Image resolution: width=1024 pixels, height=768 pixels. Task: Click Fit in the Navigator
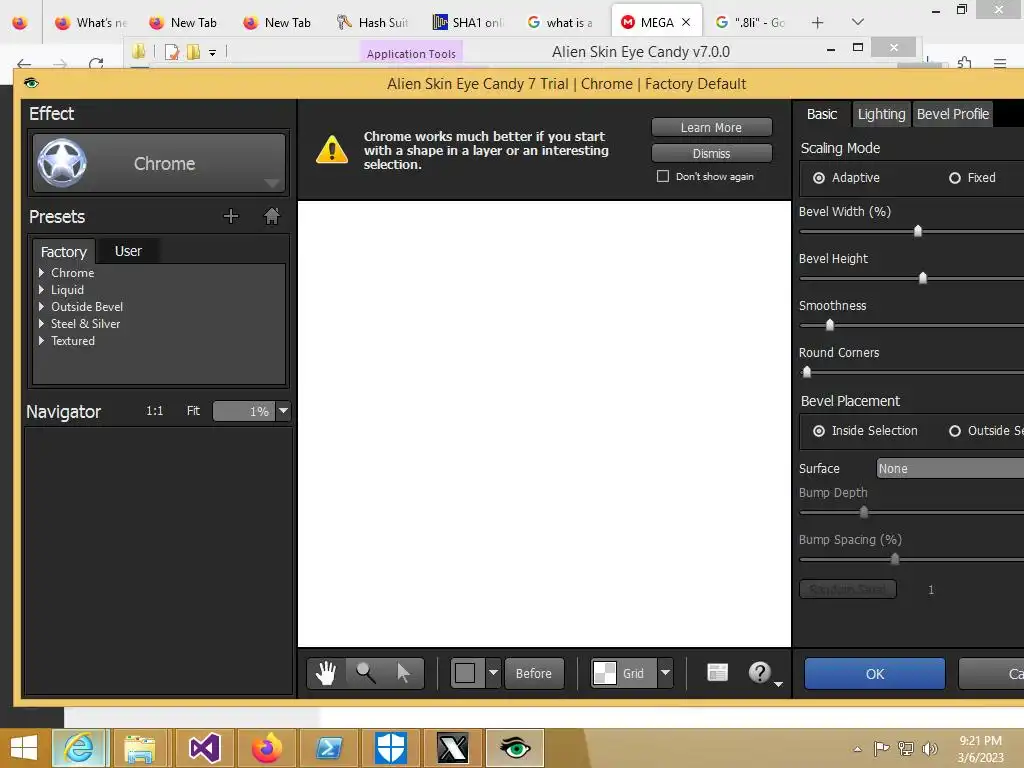[x=193, y=411]
